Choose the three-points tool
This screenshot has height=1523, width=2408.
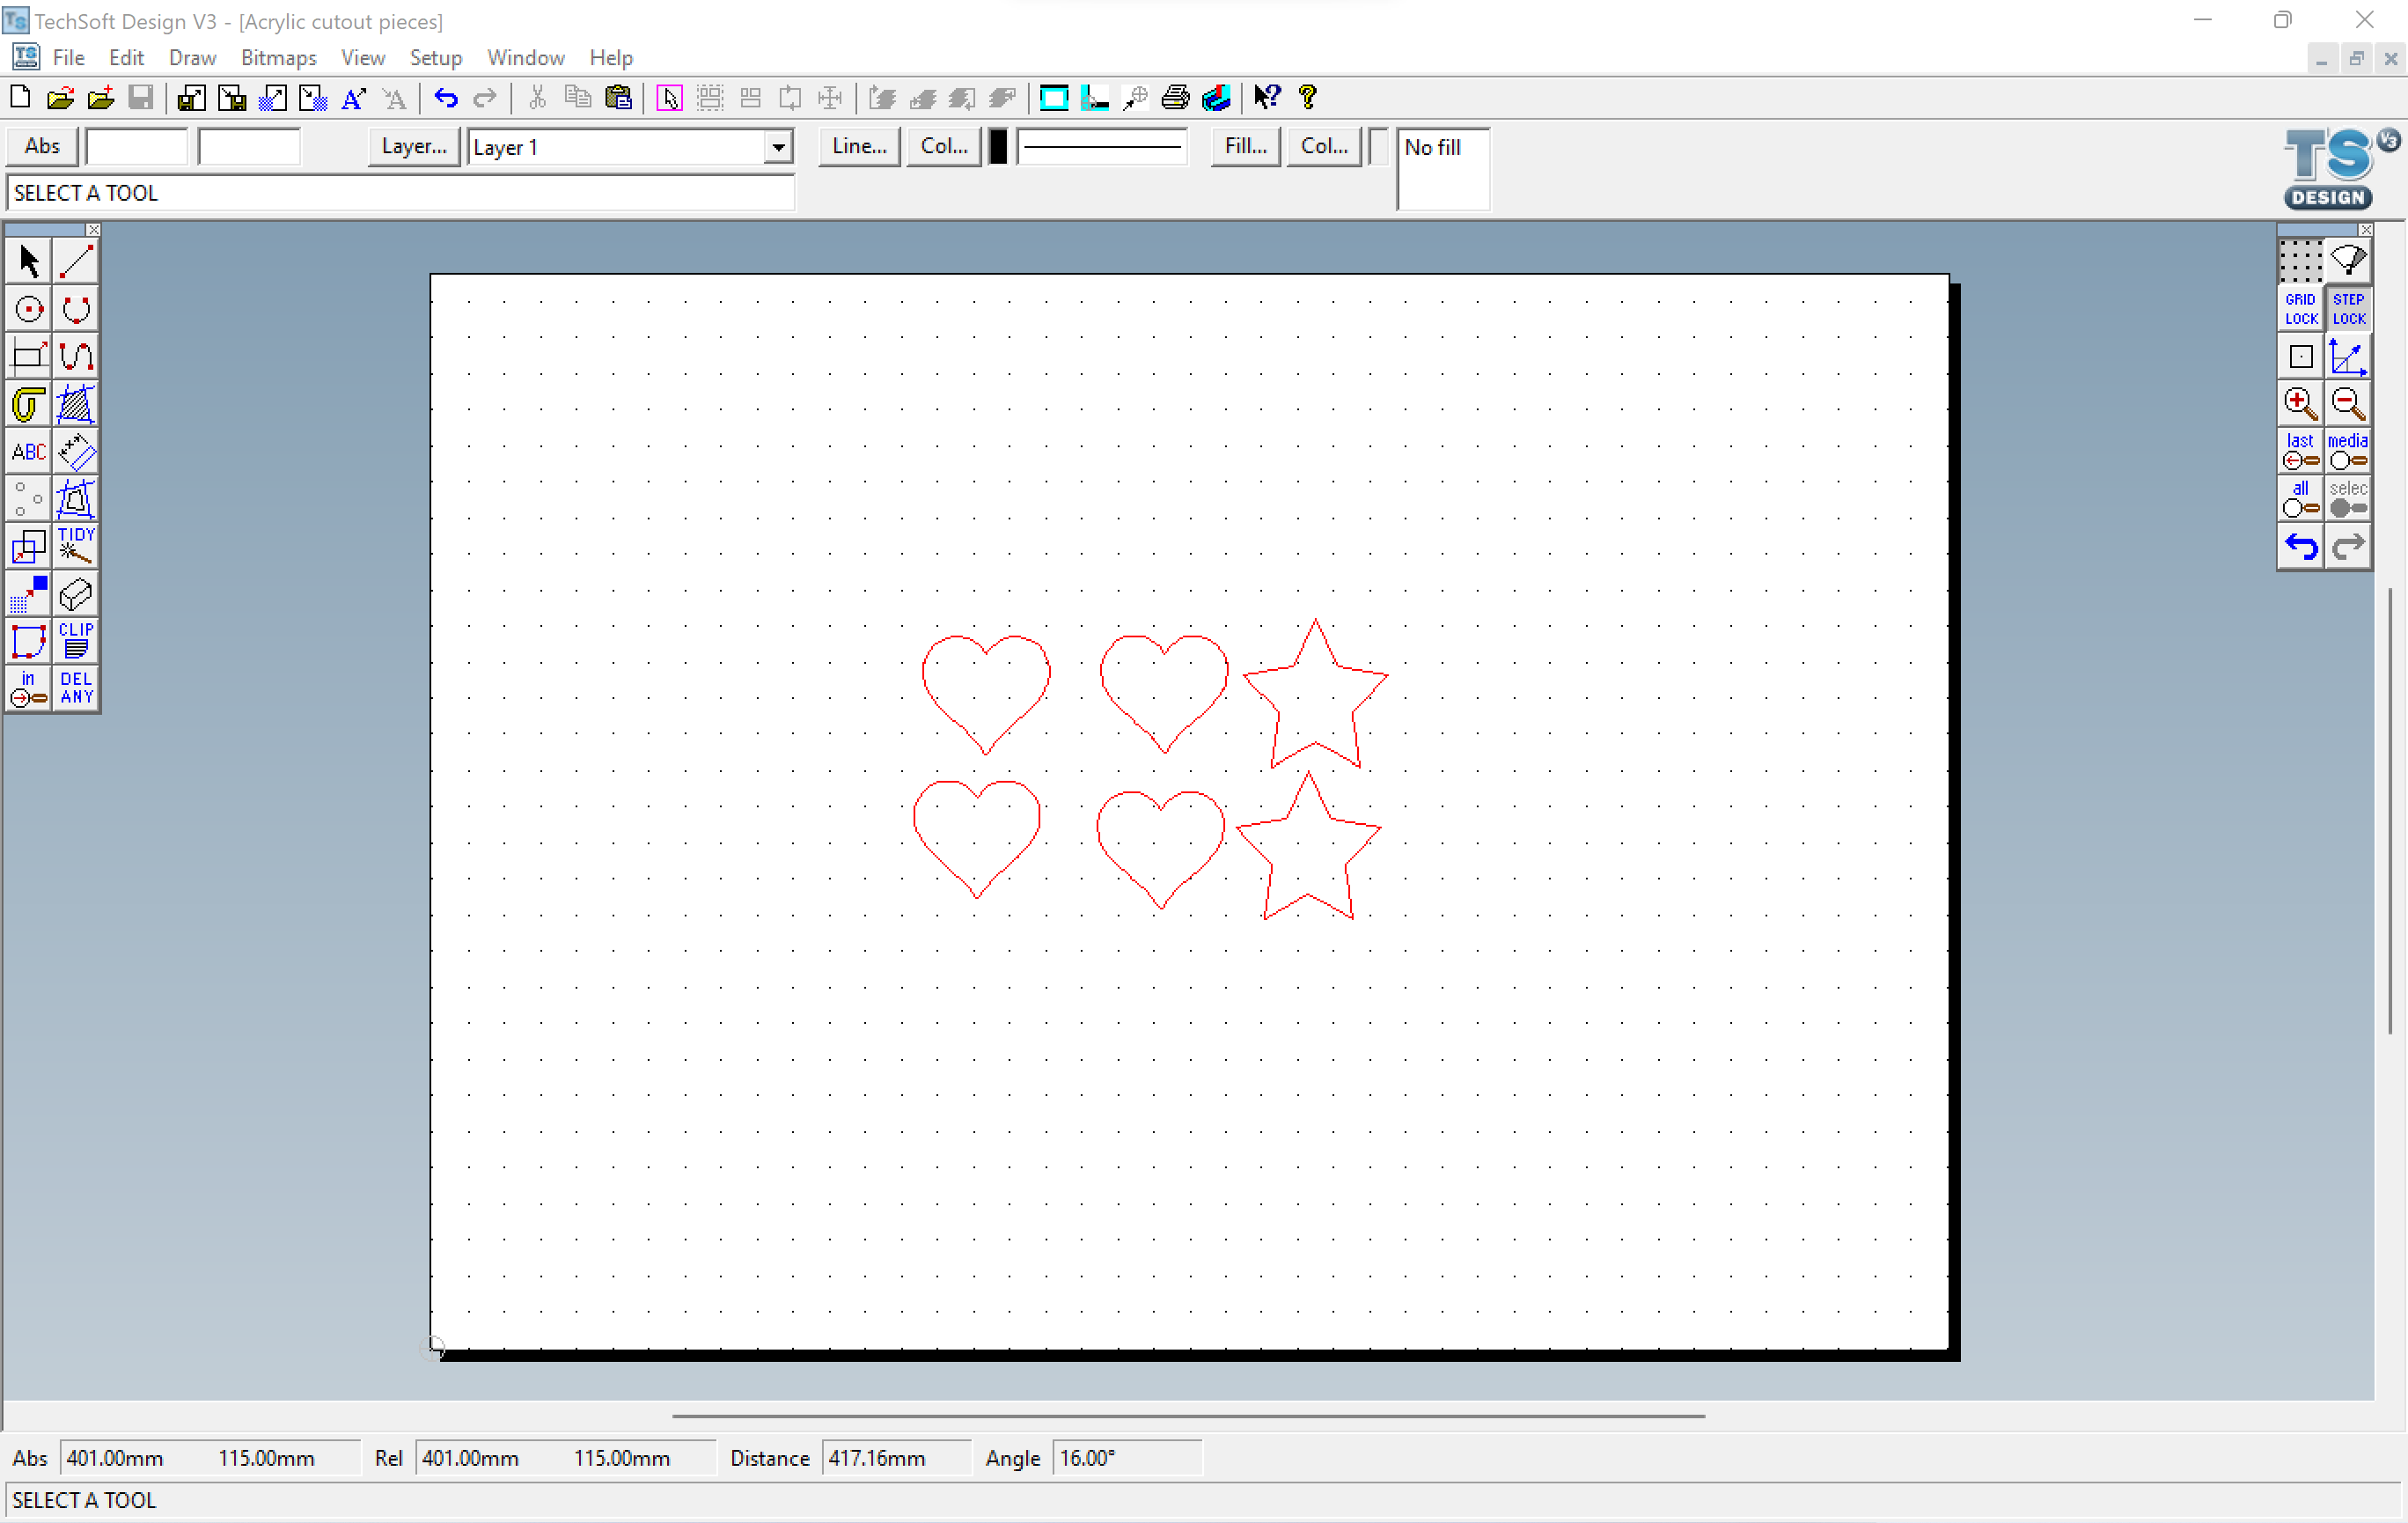(28, 499)
